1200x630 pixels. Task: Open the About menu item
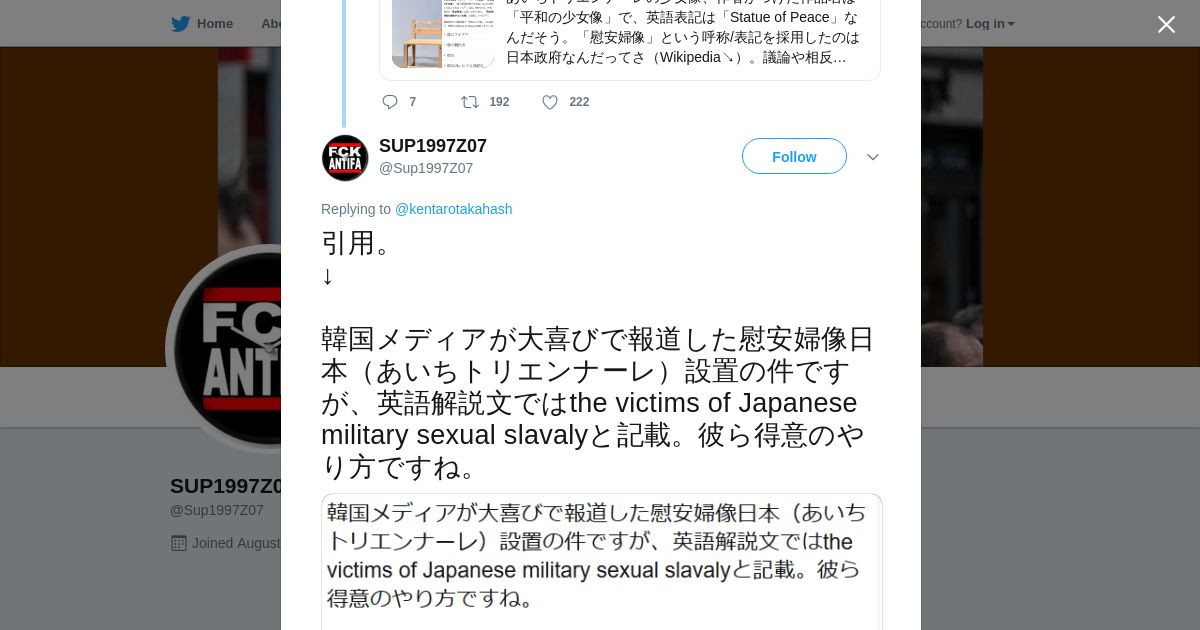pyautogui.click(x=271, y=24)
